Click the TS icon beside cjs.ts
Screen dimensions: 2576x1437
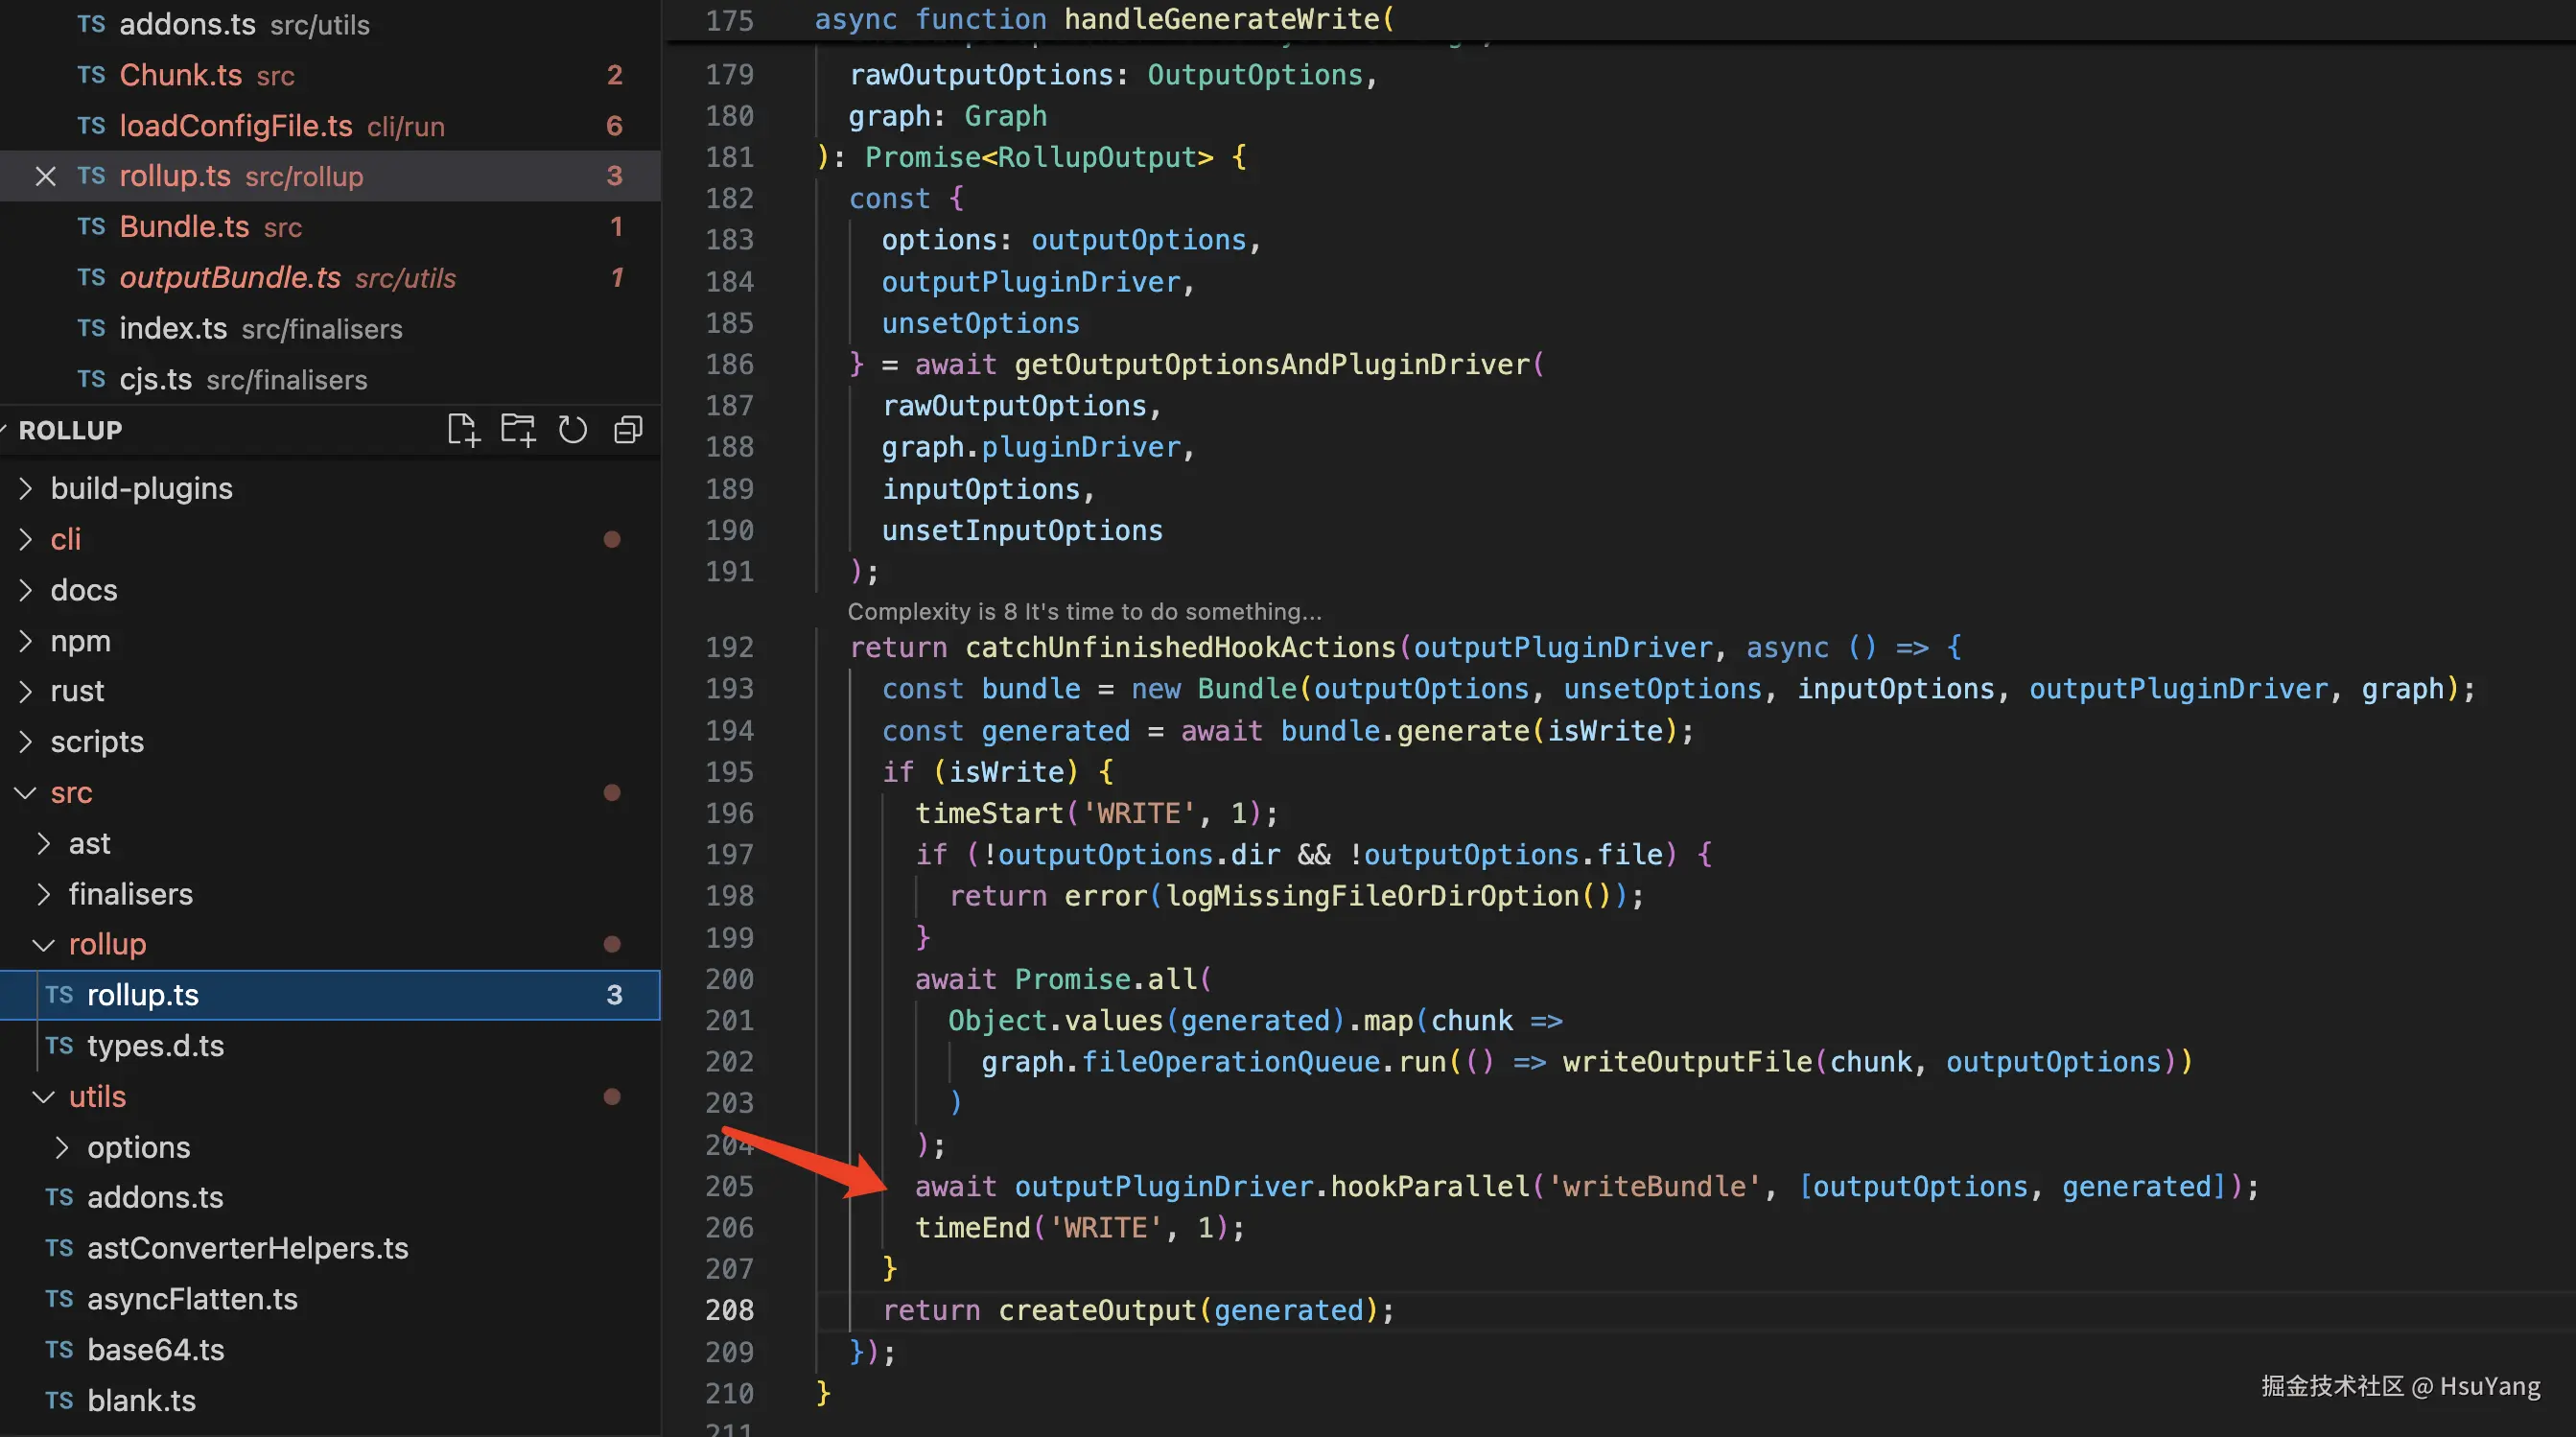[x=91, y=379]
